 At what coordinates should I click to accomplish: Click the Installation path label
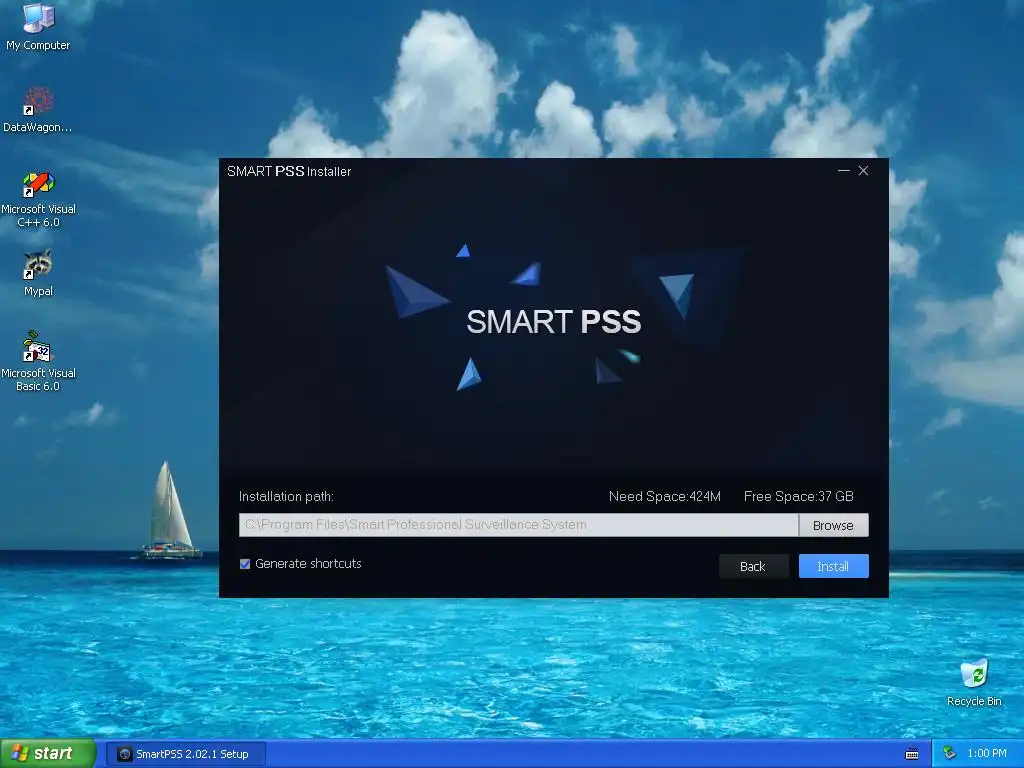(286, 496)
